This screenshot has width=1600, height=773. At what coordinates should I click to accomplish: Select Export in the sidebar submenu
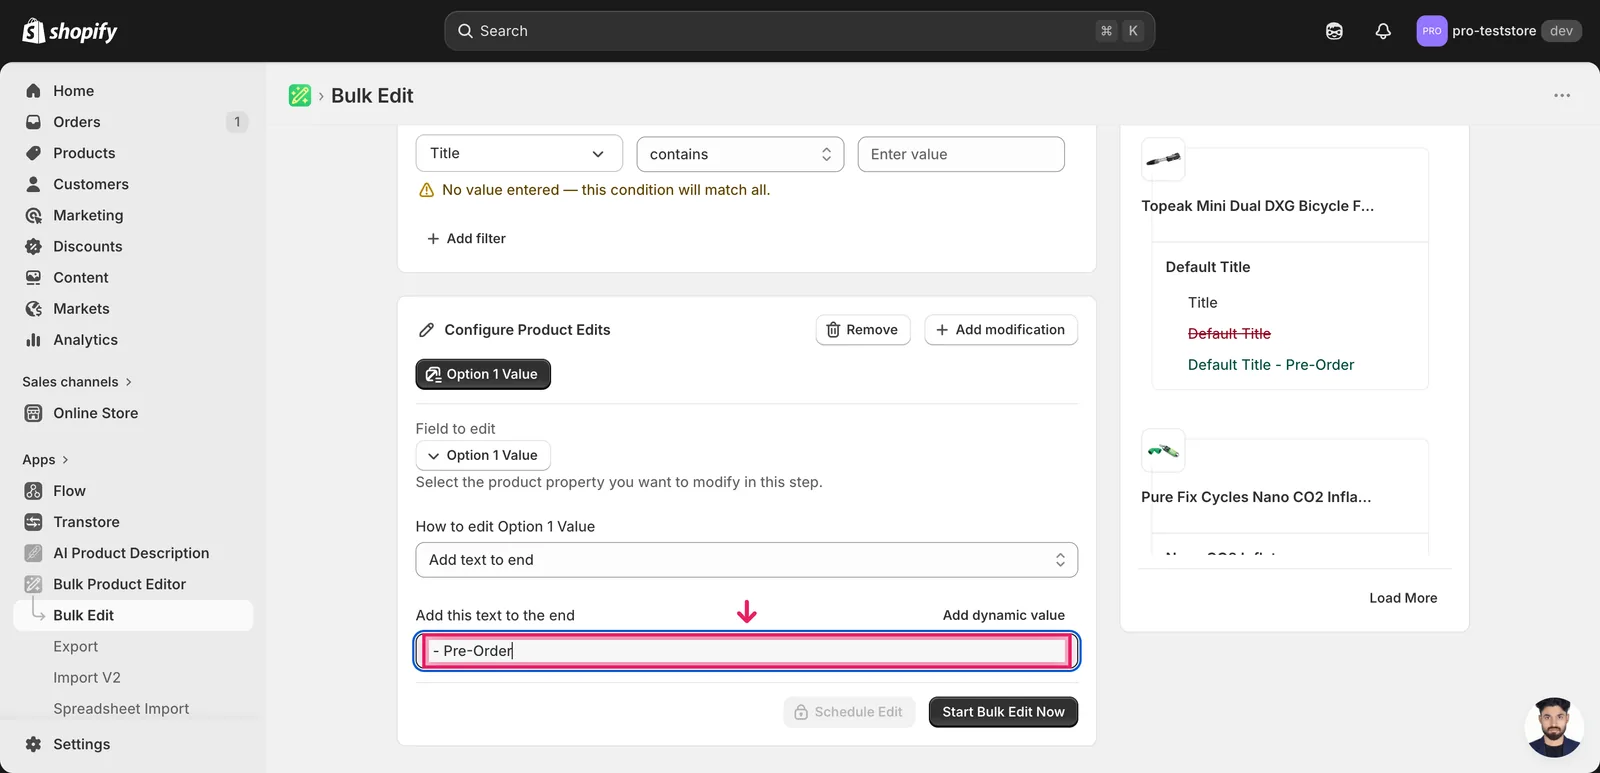click(x=76, y=646)
